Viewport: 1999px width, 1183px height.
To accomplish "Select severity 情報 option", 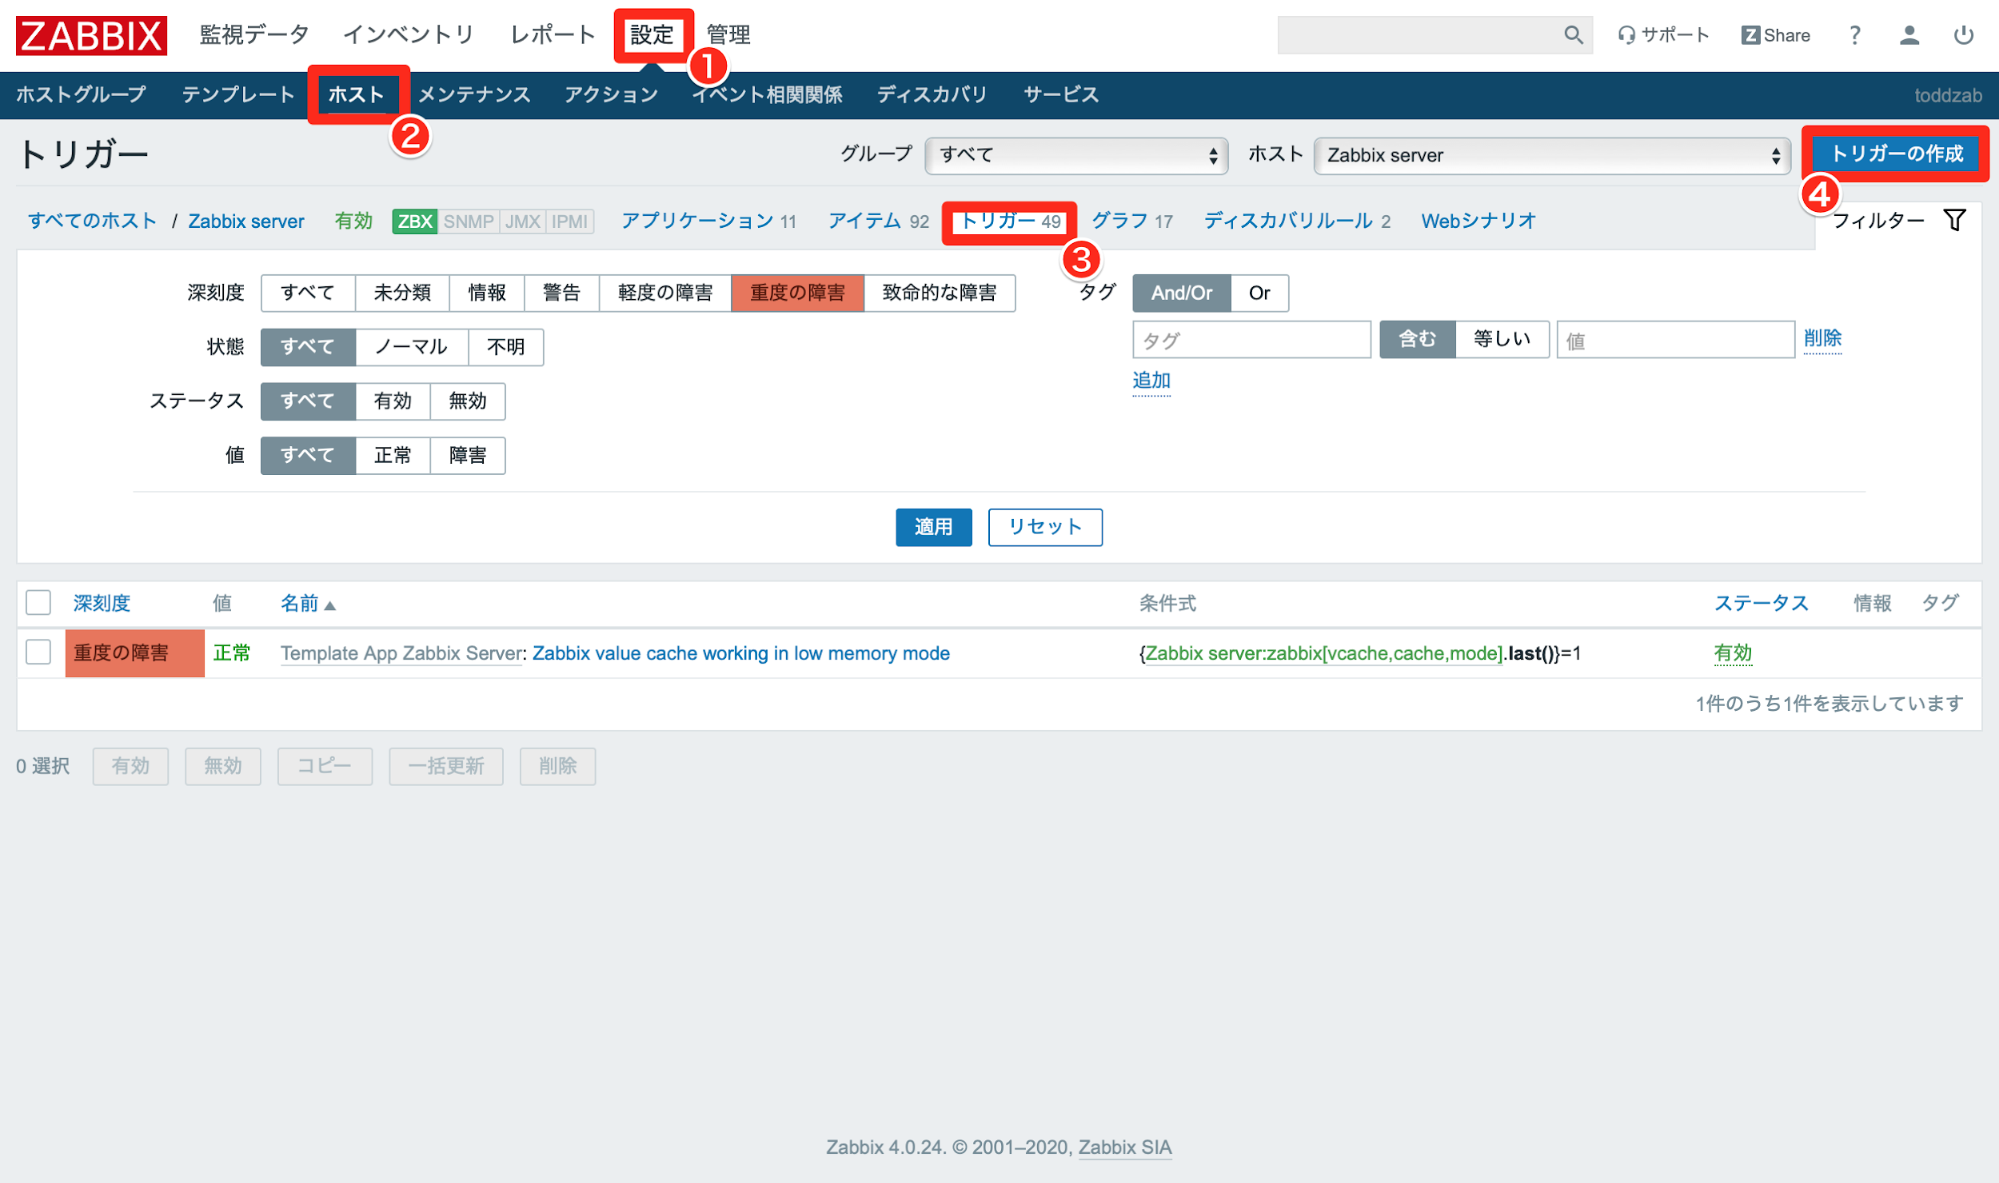I will point(487,293).
